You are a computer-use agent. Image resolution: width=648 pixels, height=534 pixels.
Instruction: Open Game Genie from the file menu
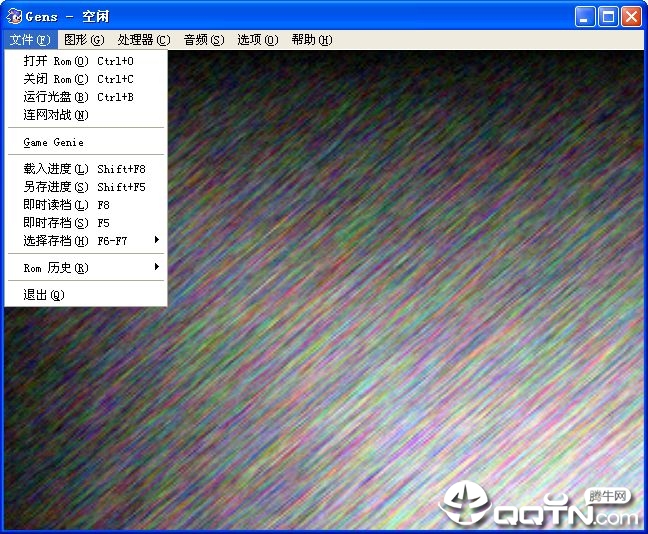[86, 143]
